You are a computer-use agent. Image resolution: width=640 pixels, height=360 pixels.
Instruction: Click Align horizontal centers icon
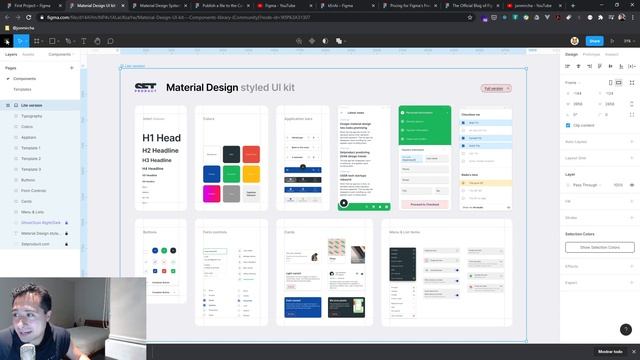[x=578, y=66]
